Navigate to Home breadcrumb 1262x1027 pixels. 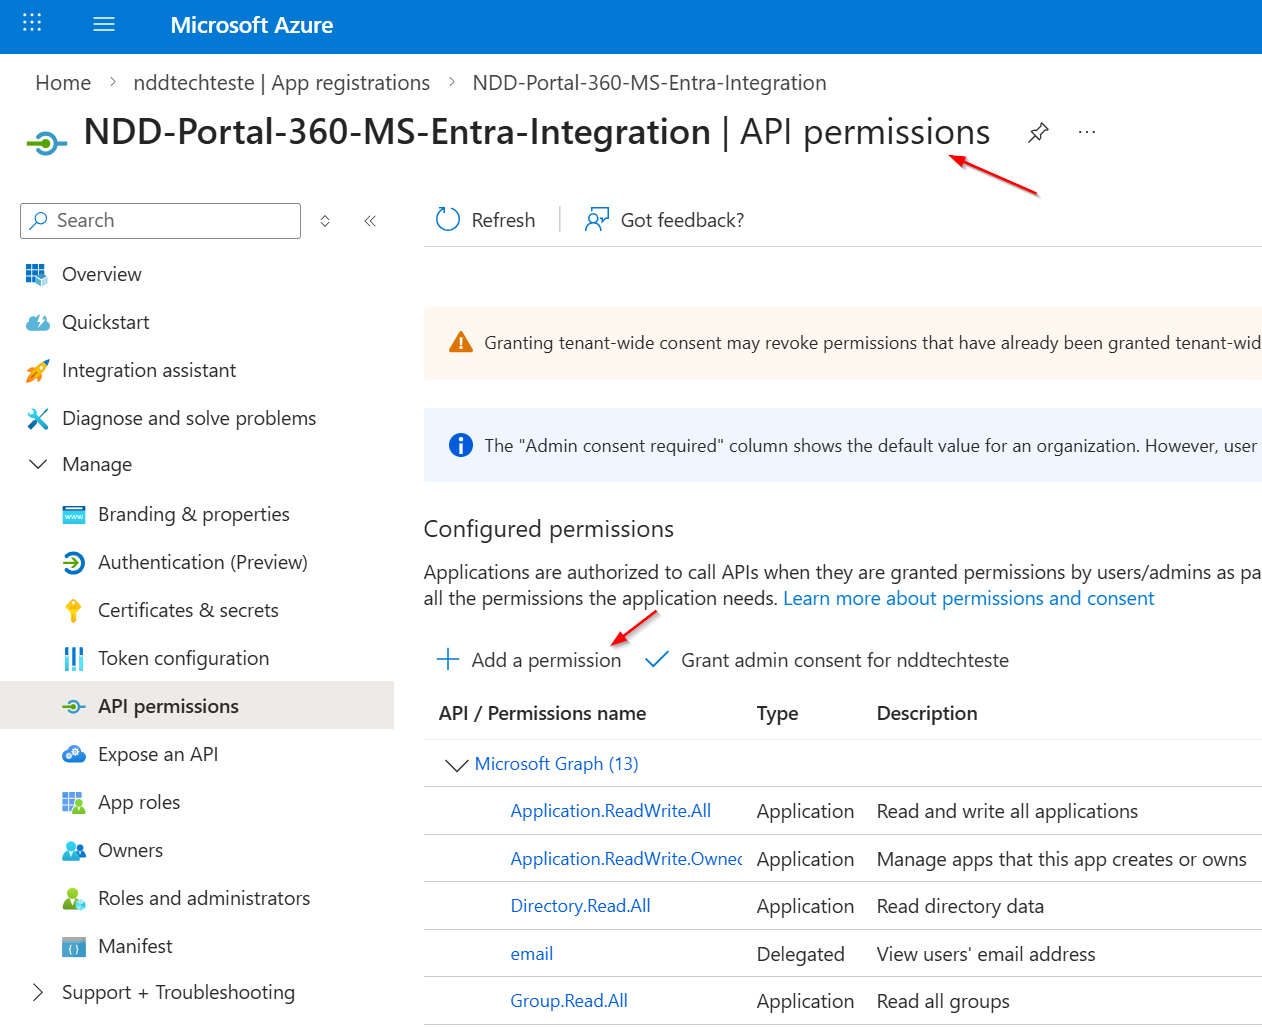point(63,83)
